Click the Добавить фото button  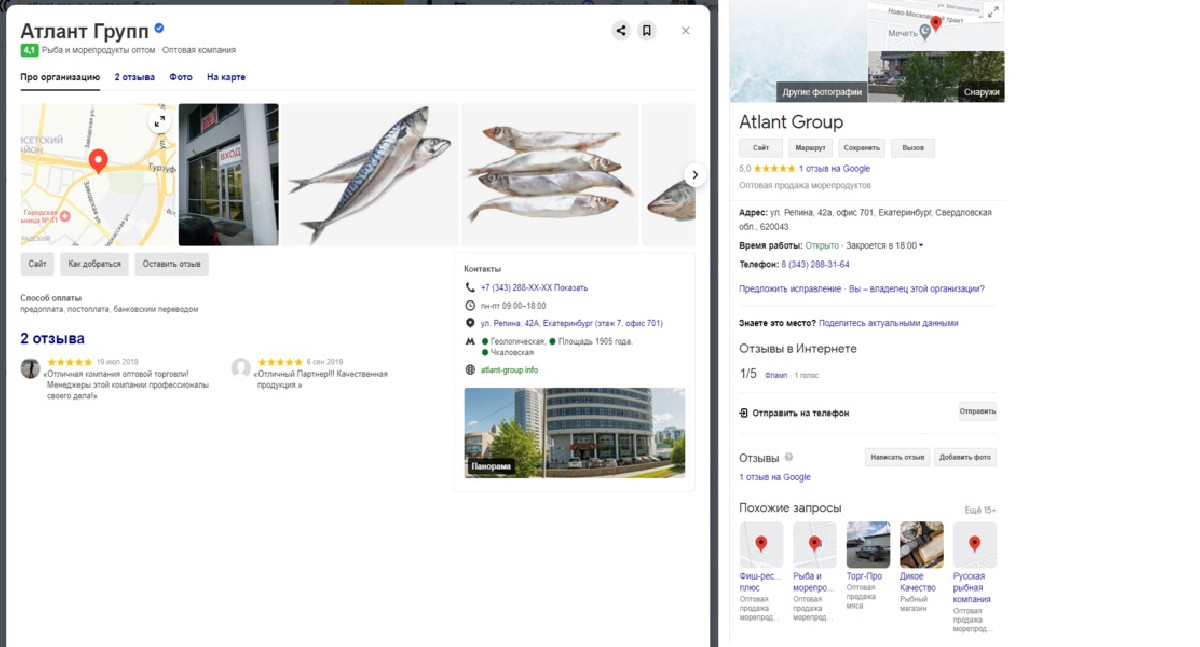tap(965, 457)
